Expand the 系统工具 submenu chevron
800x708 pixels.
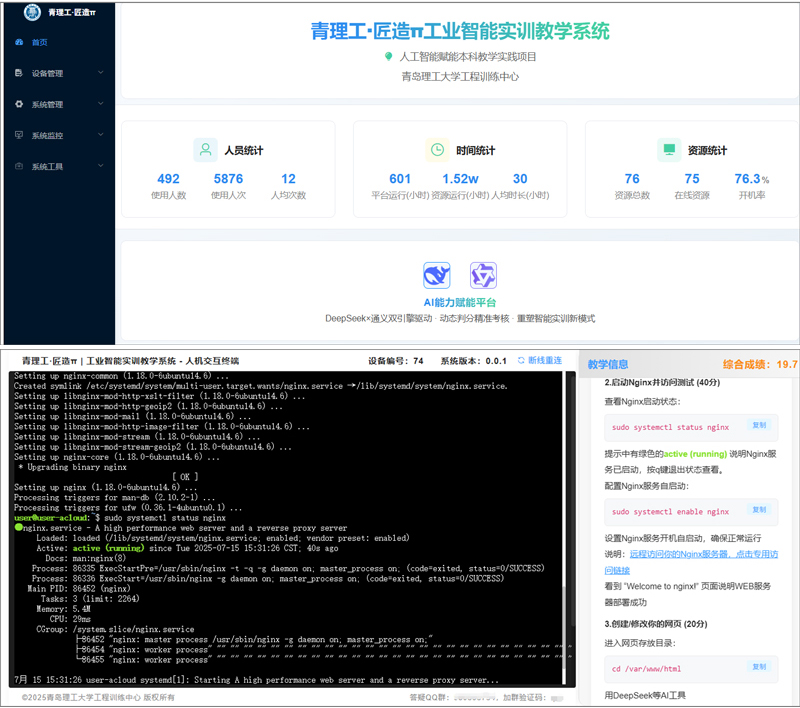[101, 166]
